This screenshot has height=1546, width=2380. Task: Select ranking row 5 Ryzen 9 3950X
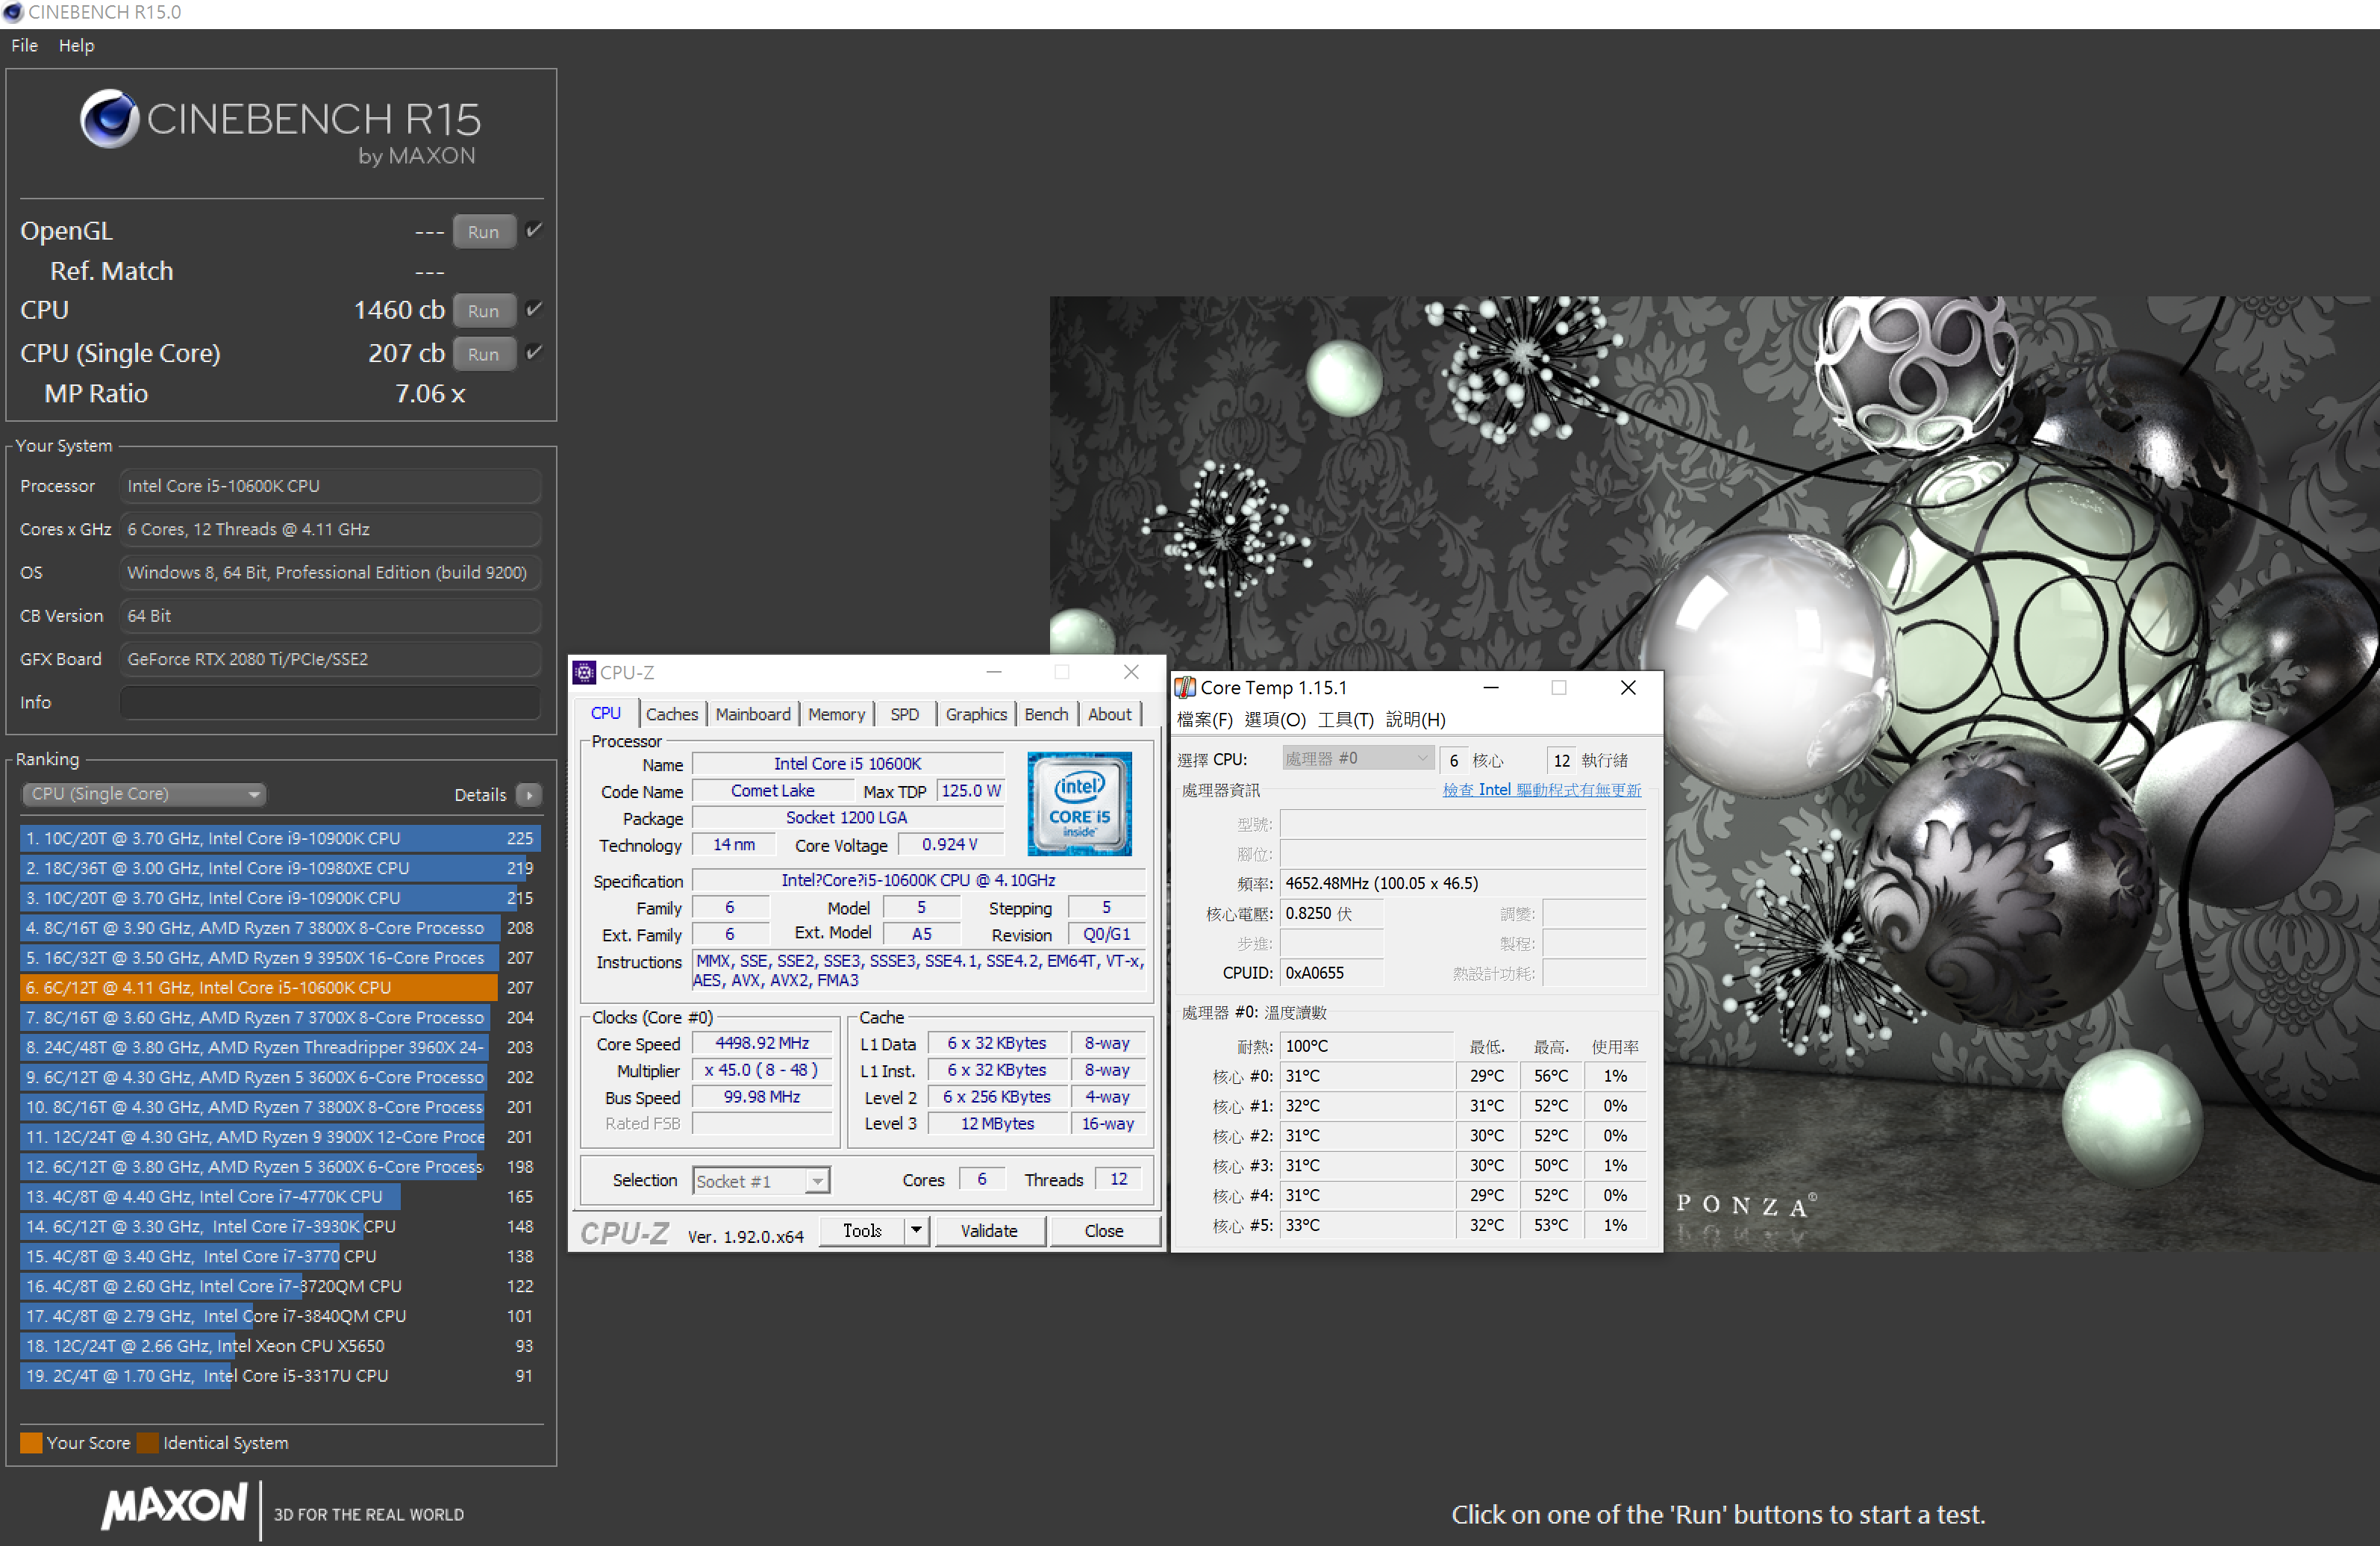tap(280, 957)
